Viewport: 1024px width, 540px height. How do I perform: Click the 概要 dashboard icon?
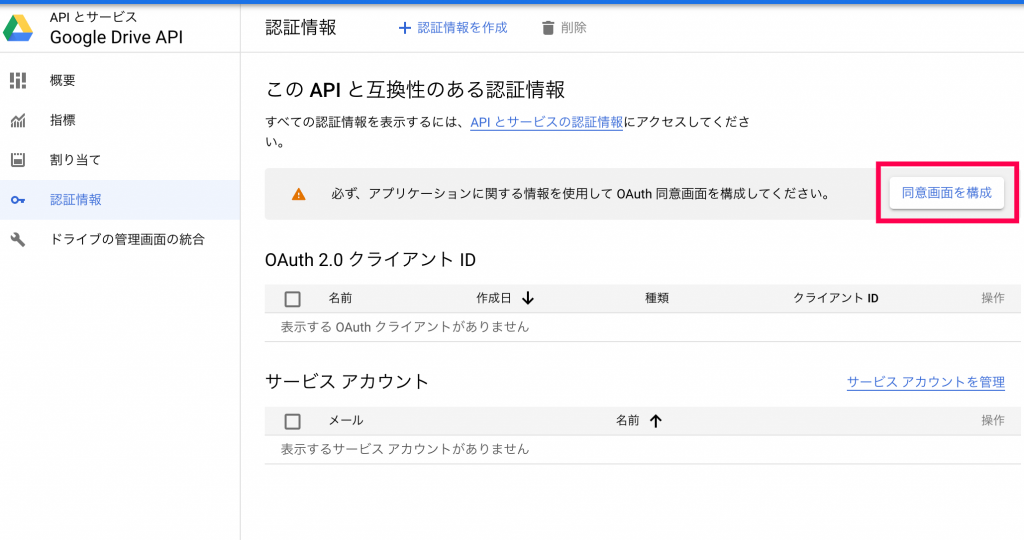coord(18,80)
